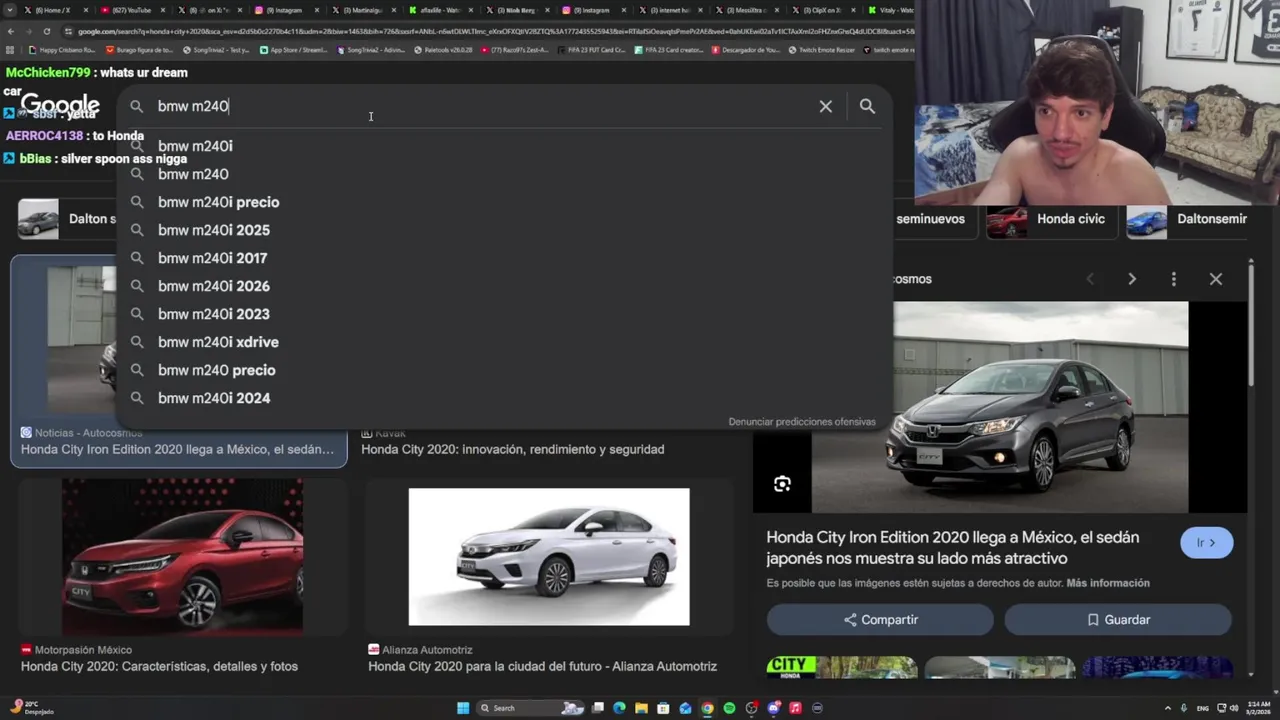The image size is (1280, 720).
Task: Click the Google Lens icon on the car image
Action: 782,484
